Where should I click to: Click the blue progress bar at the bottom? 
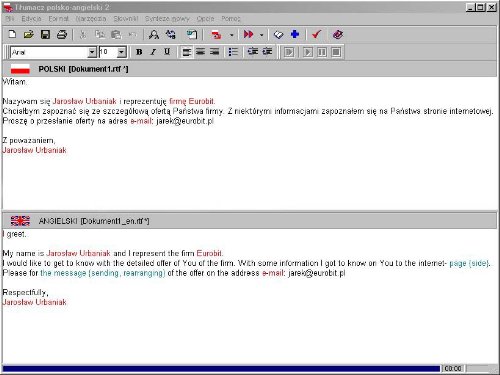coord(221,369)
